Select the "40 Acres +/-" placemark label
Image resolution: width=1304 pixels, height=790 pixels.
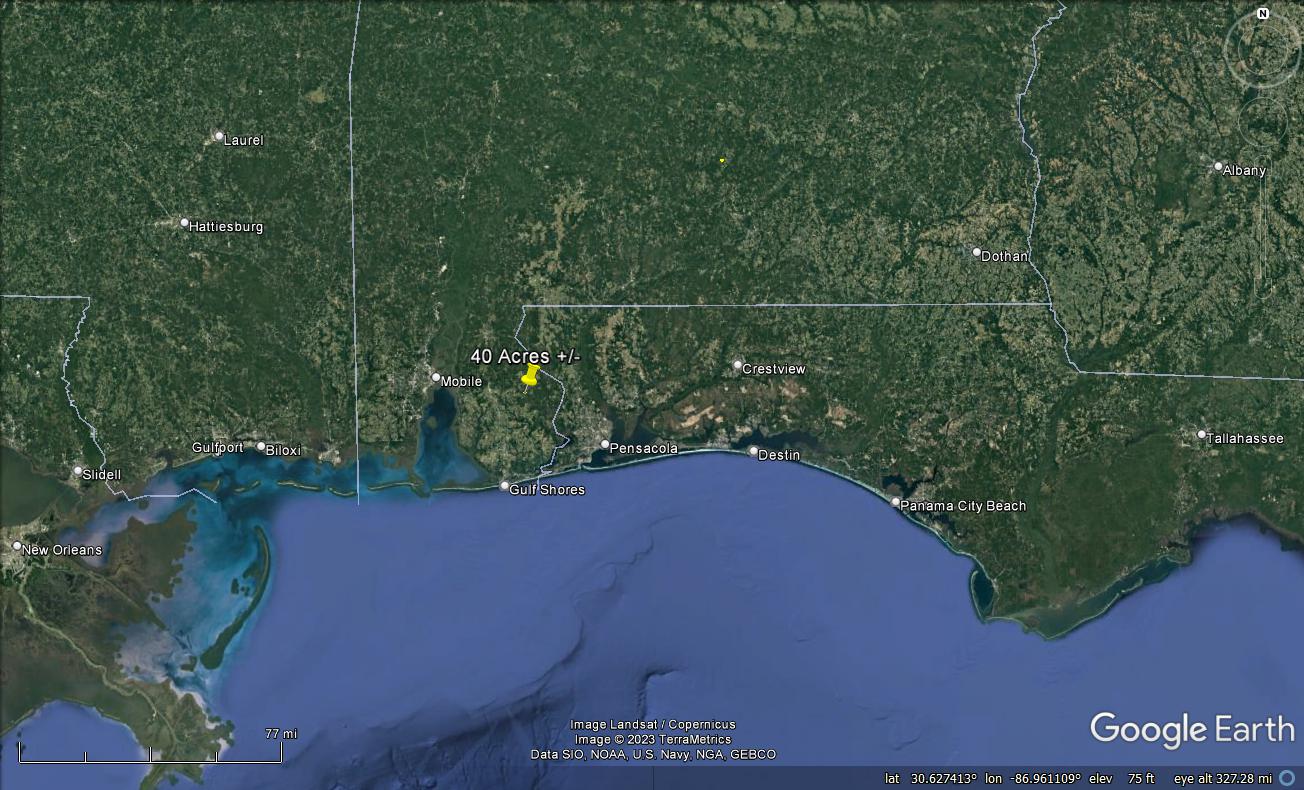[x=525, y=356]
